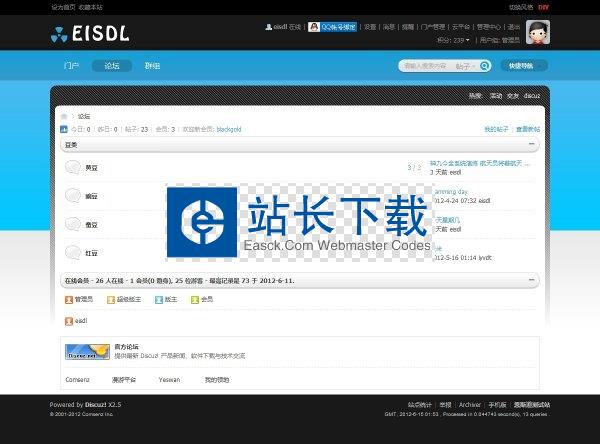Collapse the 豆类 forum category section
600x444 pixels.
click(534, 144)
